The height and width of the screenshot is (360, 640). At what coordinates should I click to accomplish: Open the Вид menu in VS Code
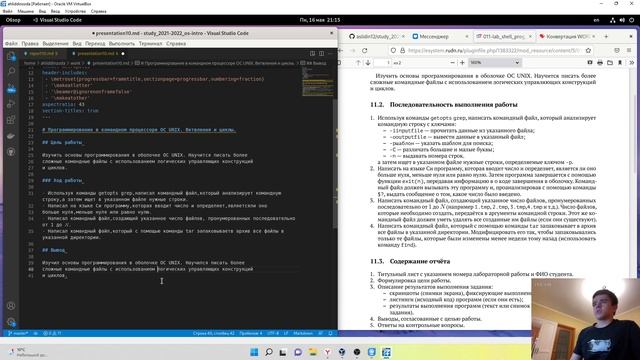point(77,44)
